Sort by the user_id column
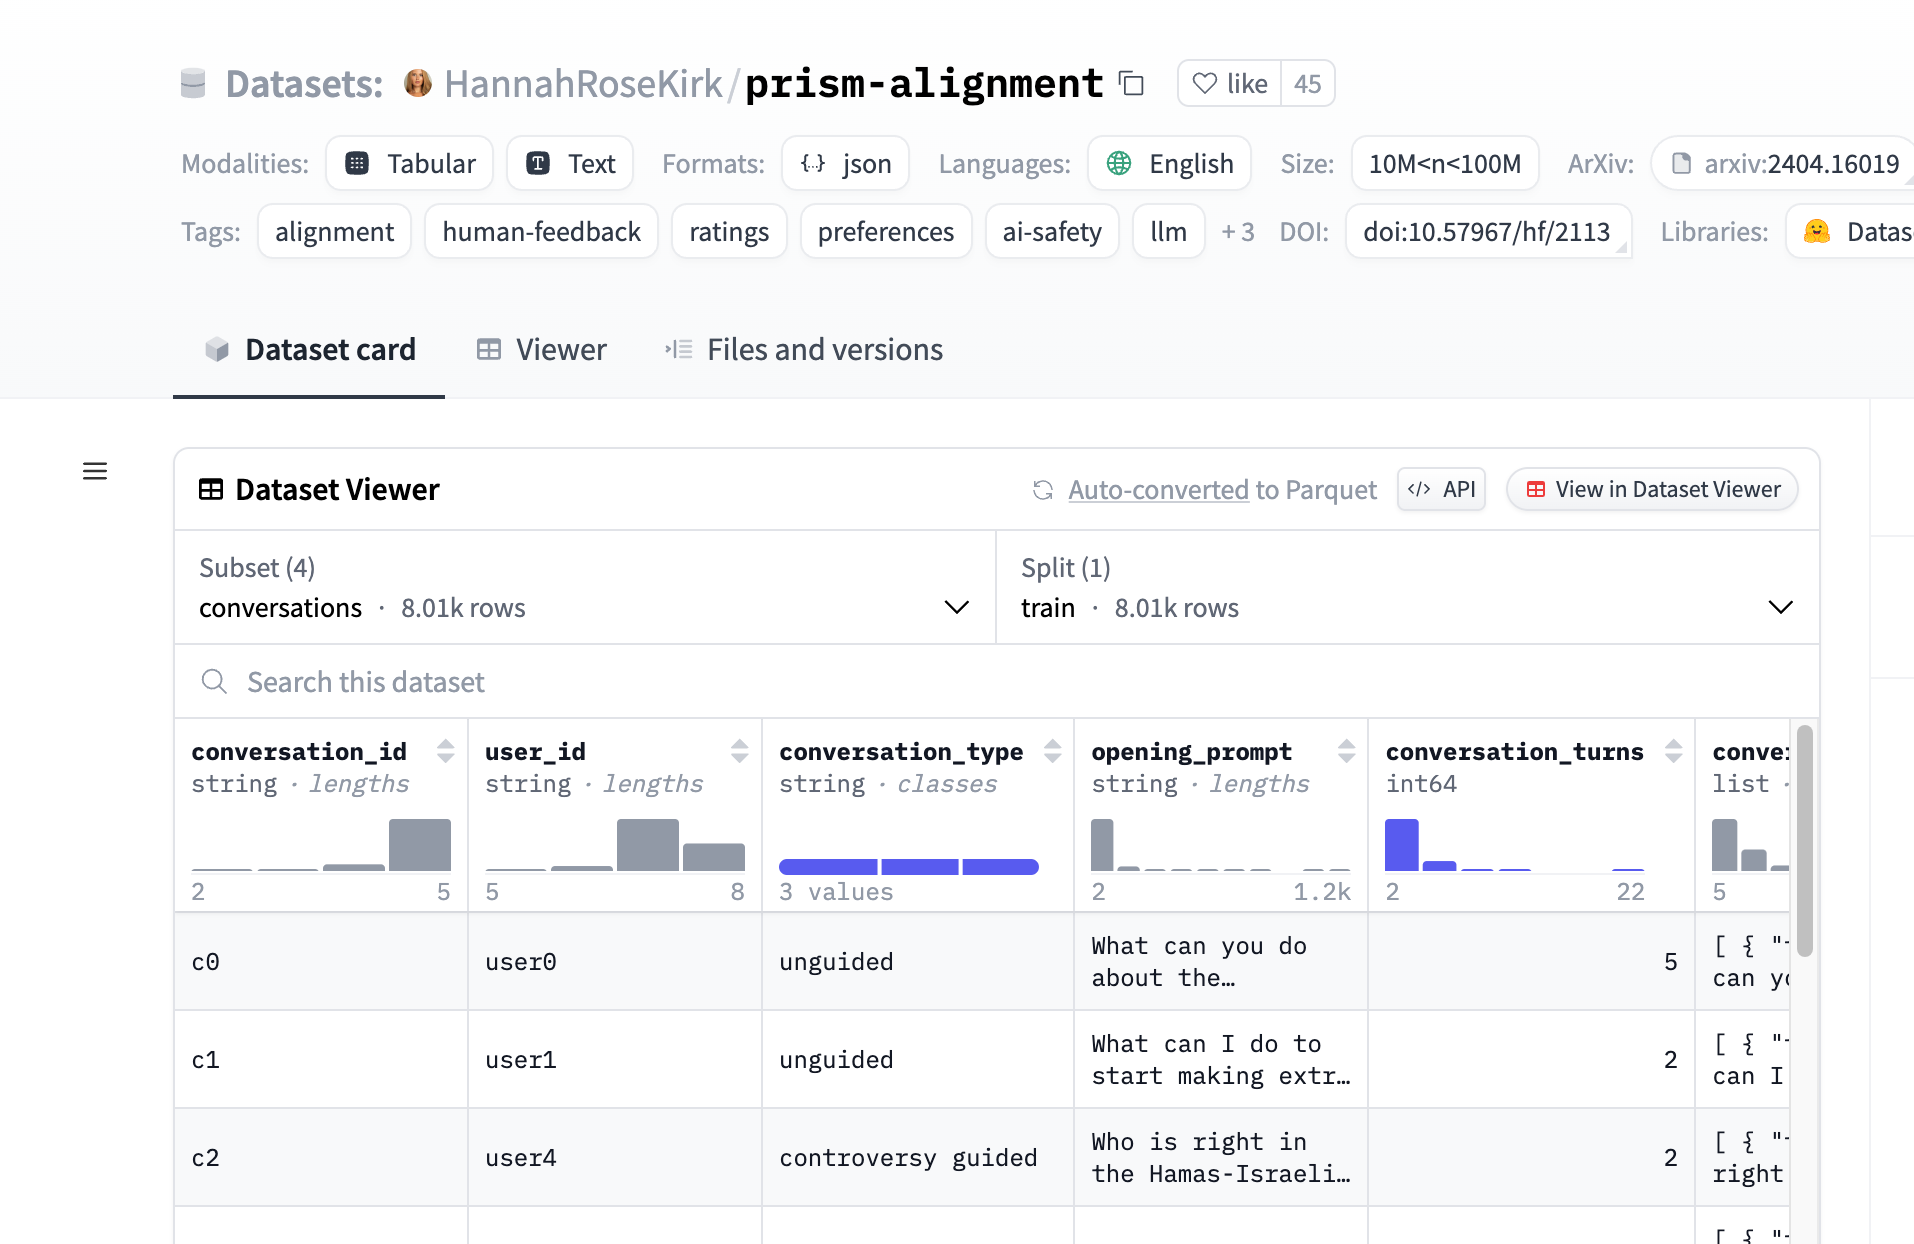The width and height of the screenshot is (1914, 1244). [x=740, y=751]
